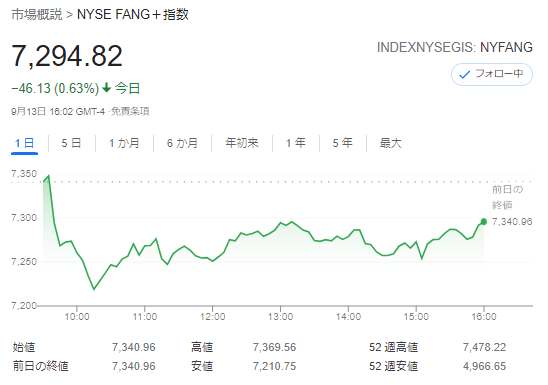Click the 今日 label beside the change
Screen dimensions: 548x385
click(128, 88)
